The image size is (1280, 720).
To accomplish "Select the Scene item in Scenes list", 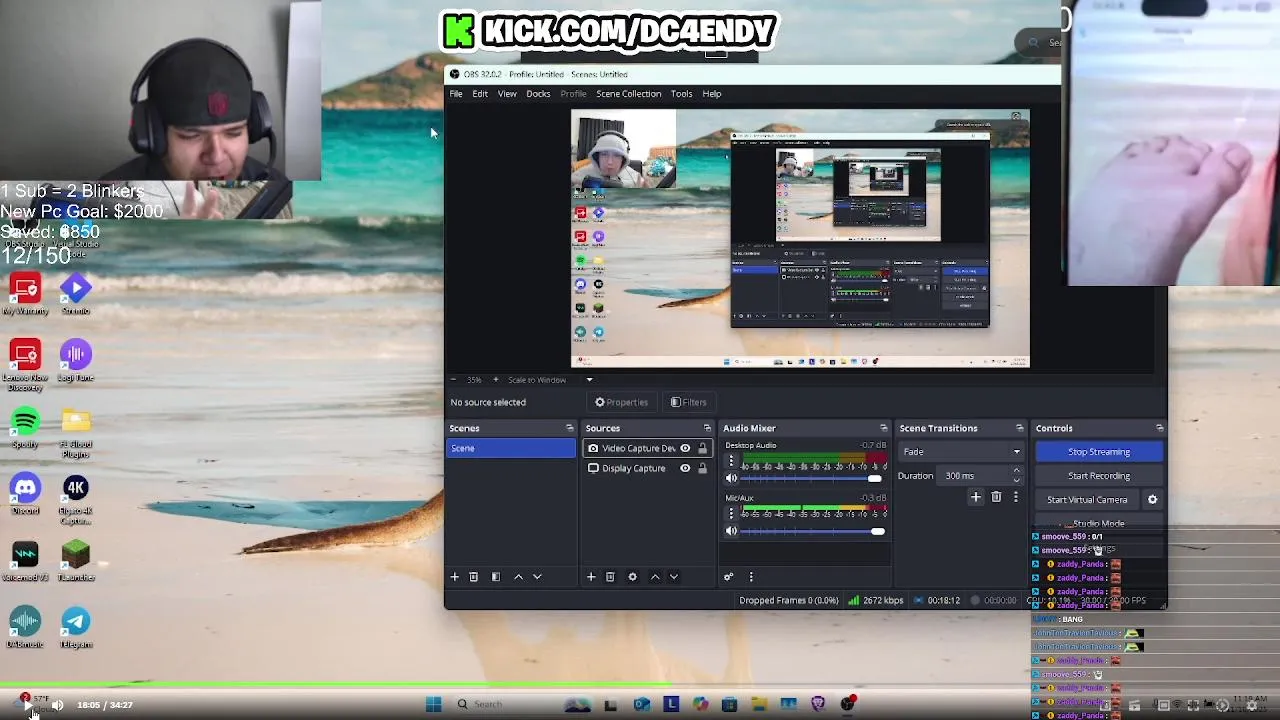I will tap(511, 448).
